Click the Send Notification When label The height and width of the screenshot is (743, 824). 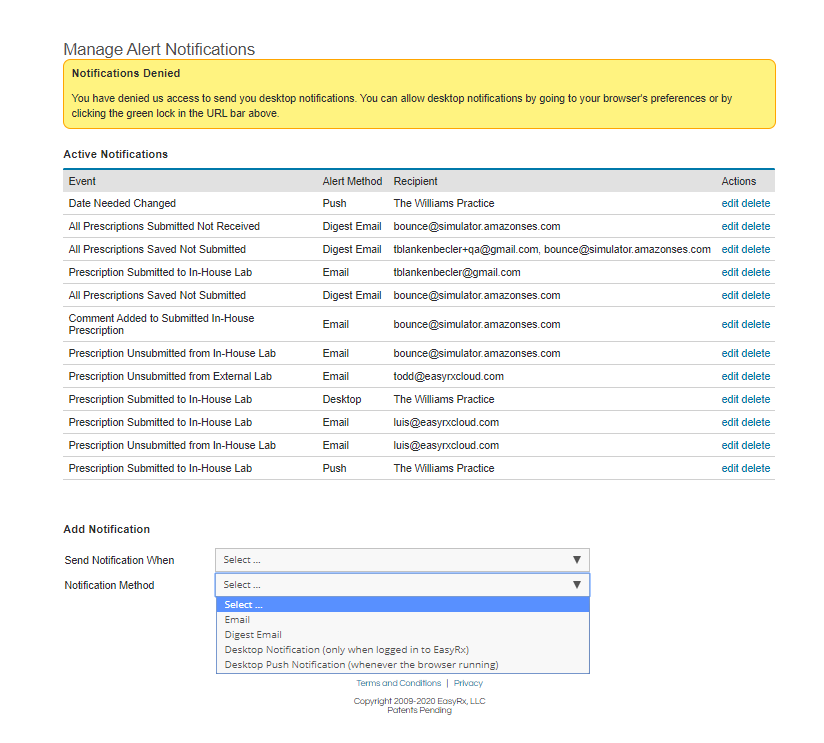119,560
